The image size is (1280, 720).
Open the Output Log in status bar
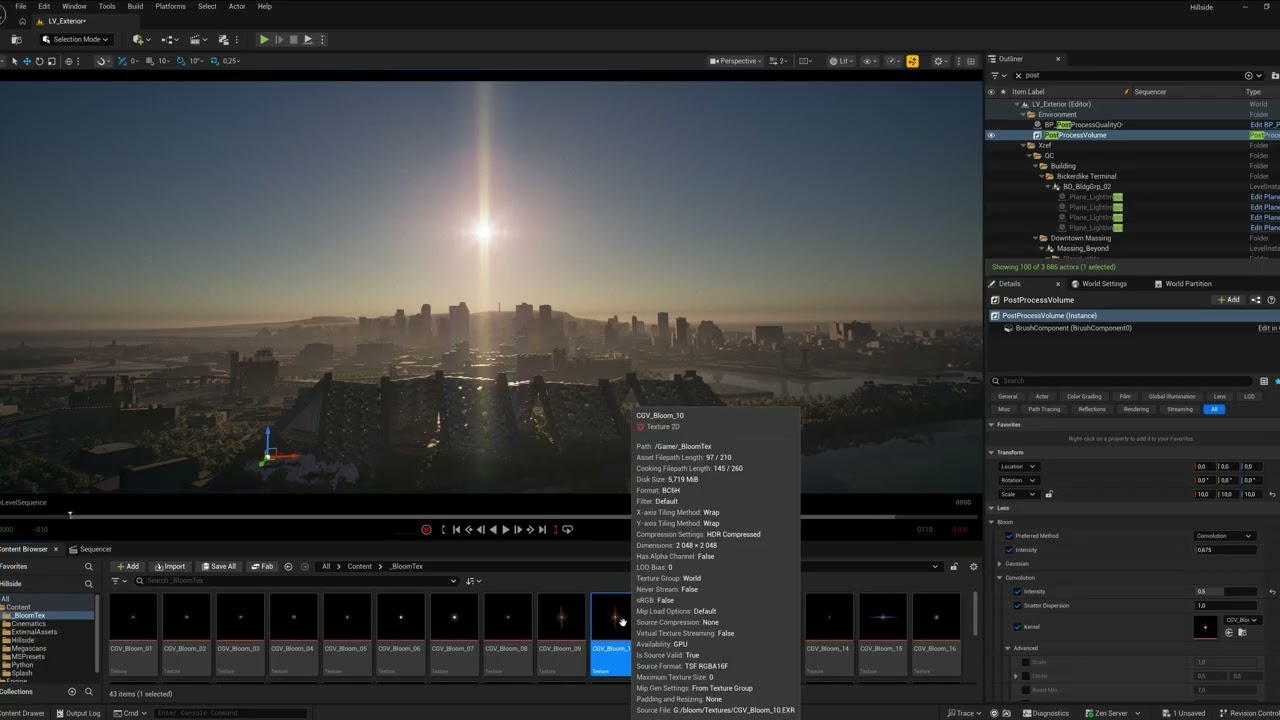(x=78, y=713)
